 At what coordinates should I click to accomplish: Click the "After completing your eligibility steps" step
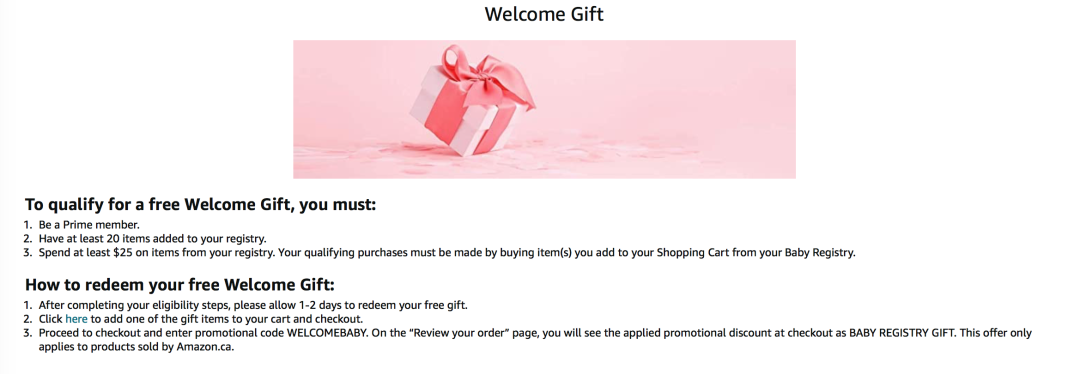coord(253,305)
